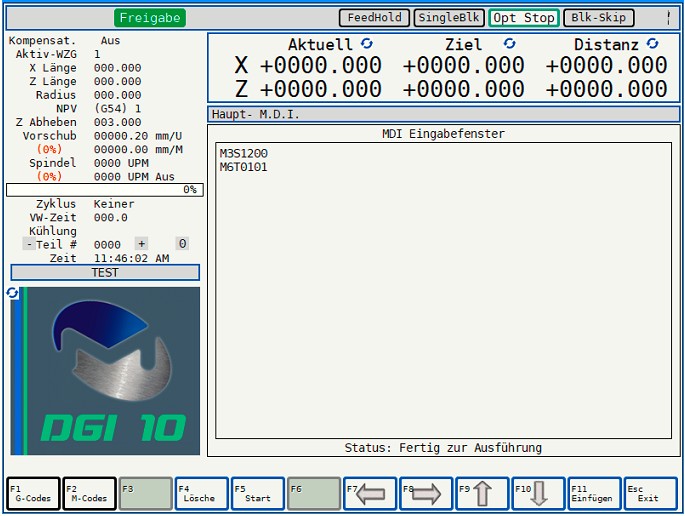Toggle SingleBlk mode
685x516 pixels.
coord(449,18)
